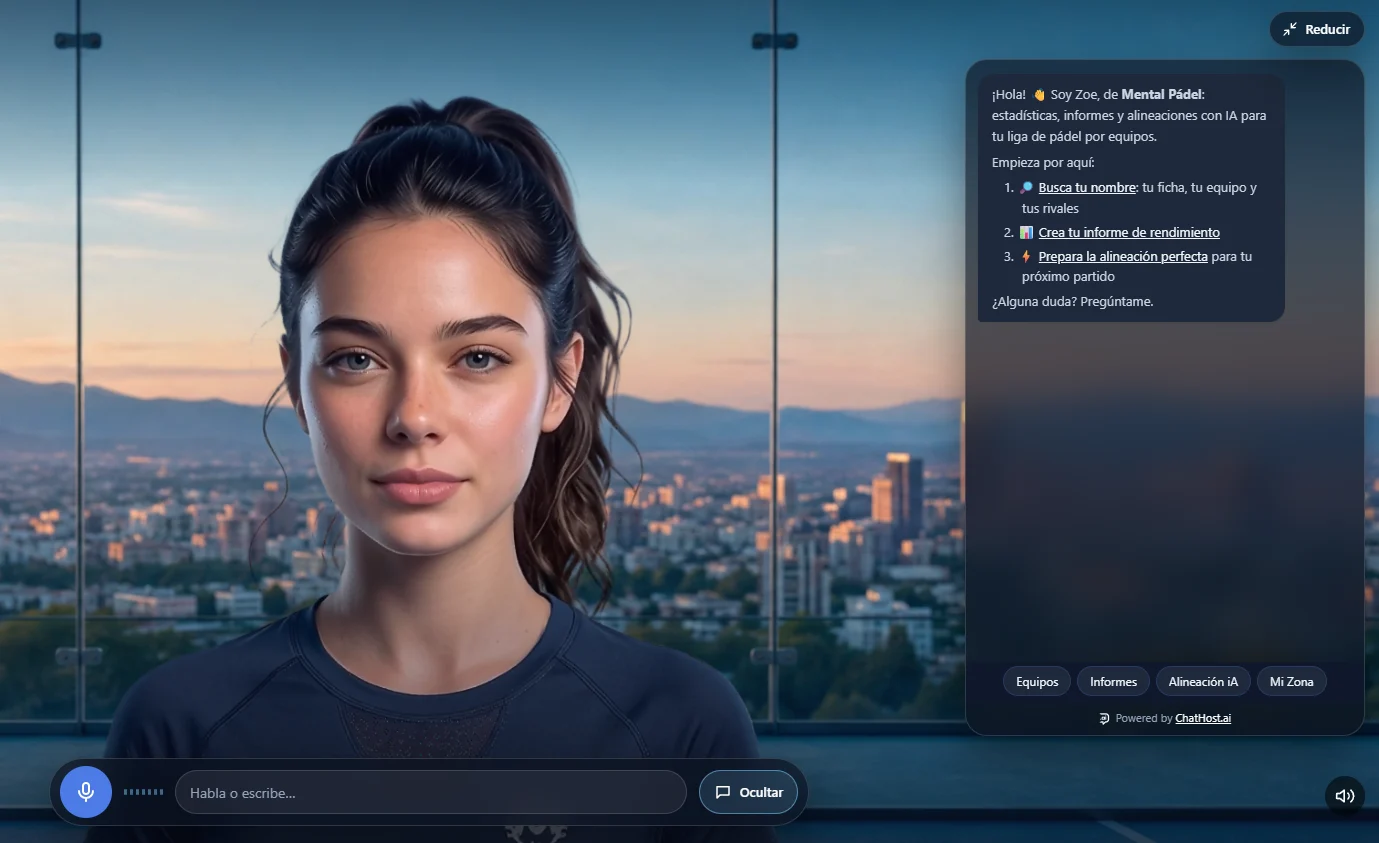Click the ChatHost logo icon beside Powered by

click(1104, 718)
